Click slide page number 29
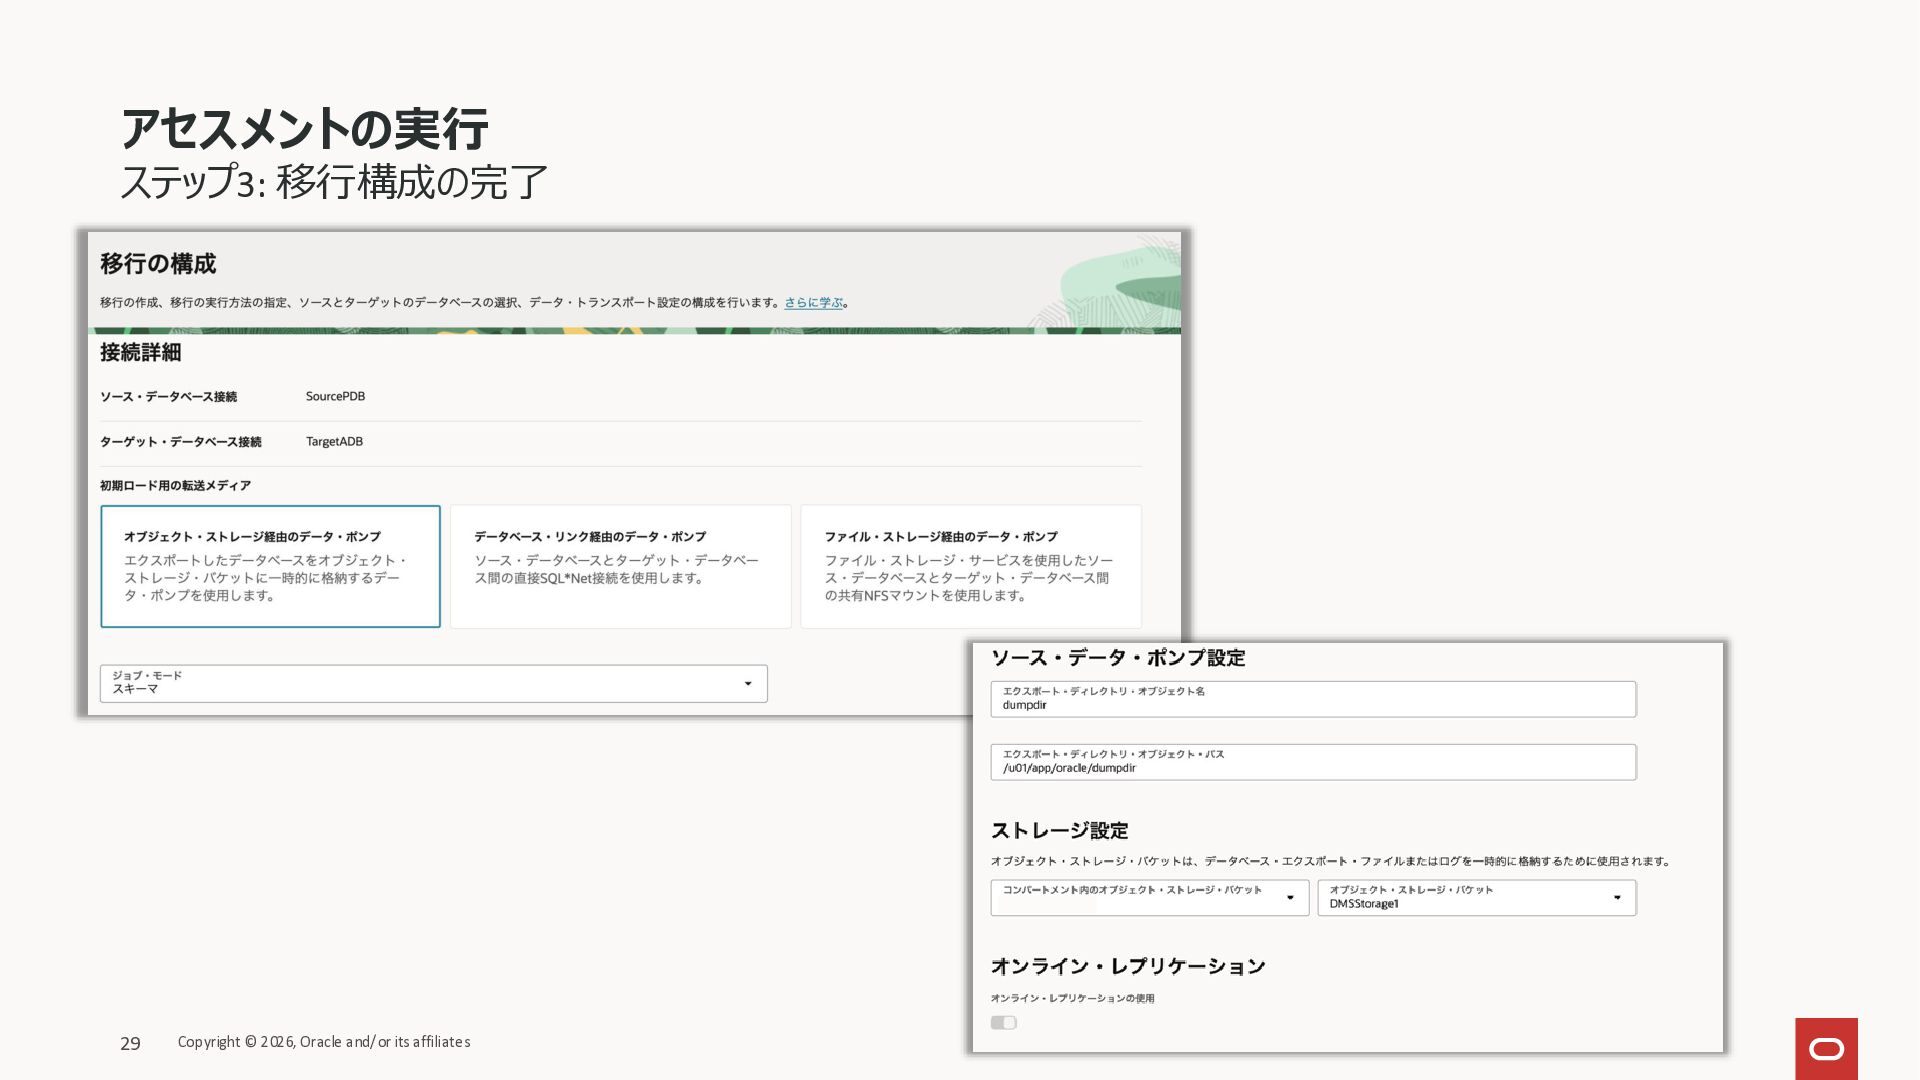This screenshot has width=1920, height=1080. [x=130, y=1043]
